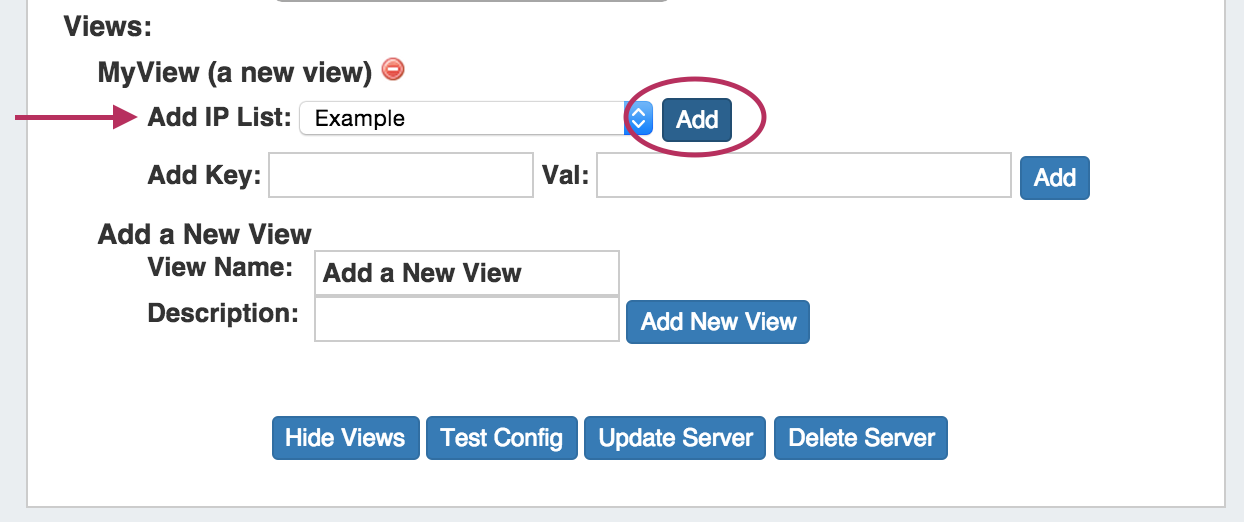Click the MyView (a new view) title
The image size is (1244, 522).
pos(235,71)
